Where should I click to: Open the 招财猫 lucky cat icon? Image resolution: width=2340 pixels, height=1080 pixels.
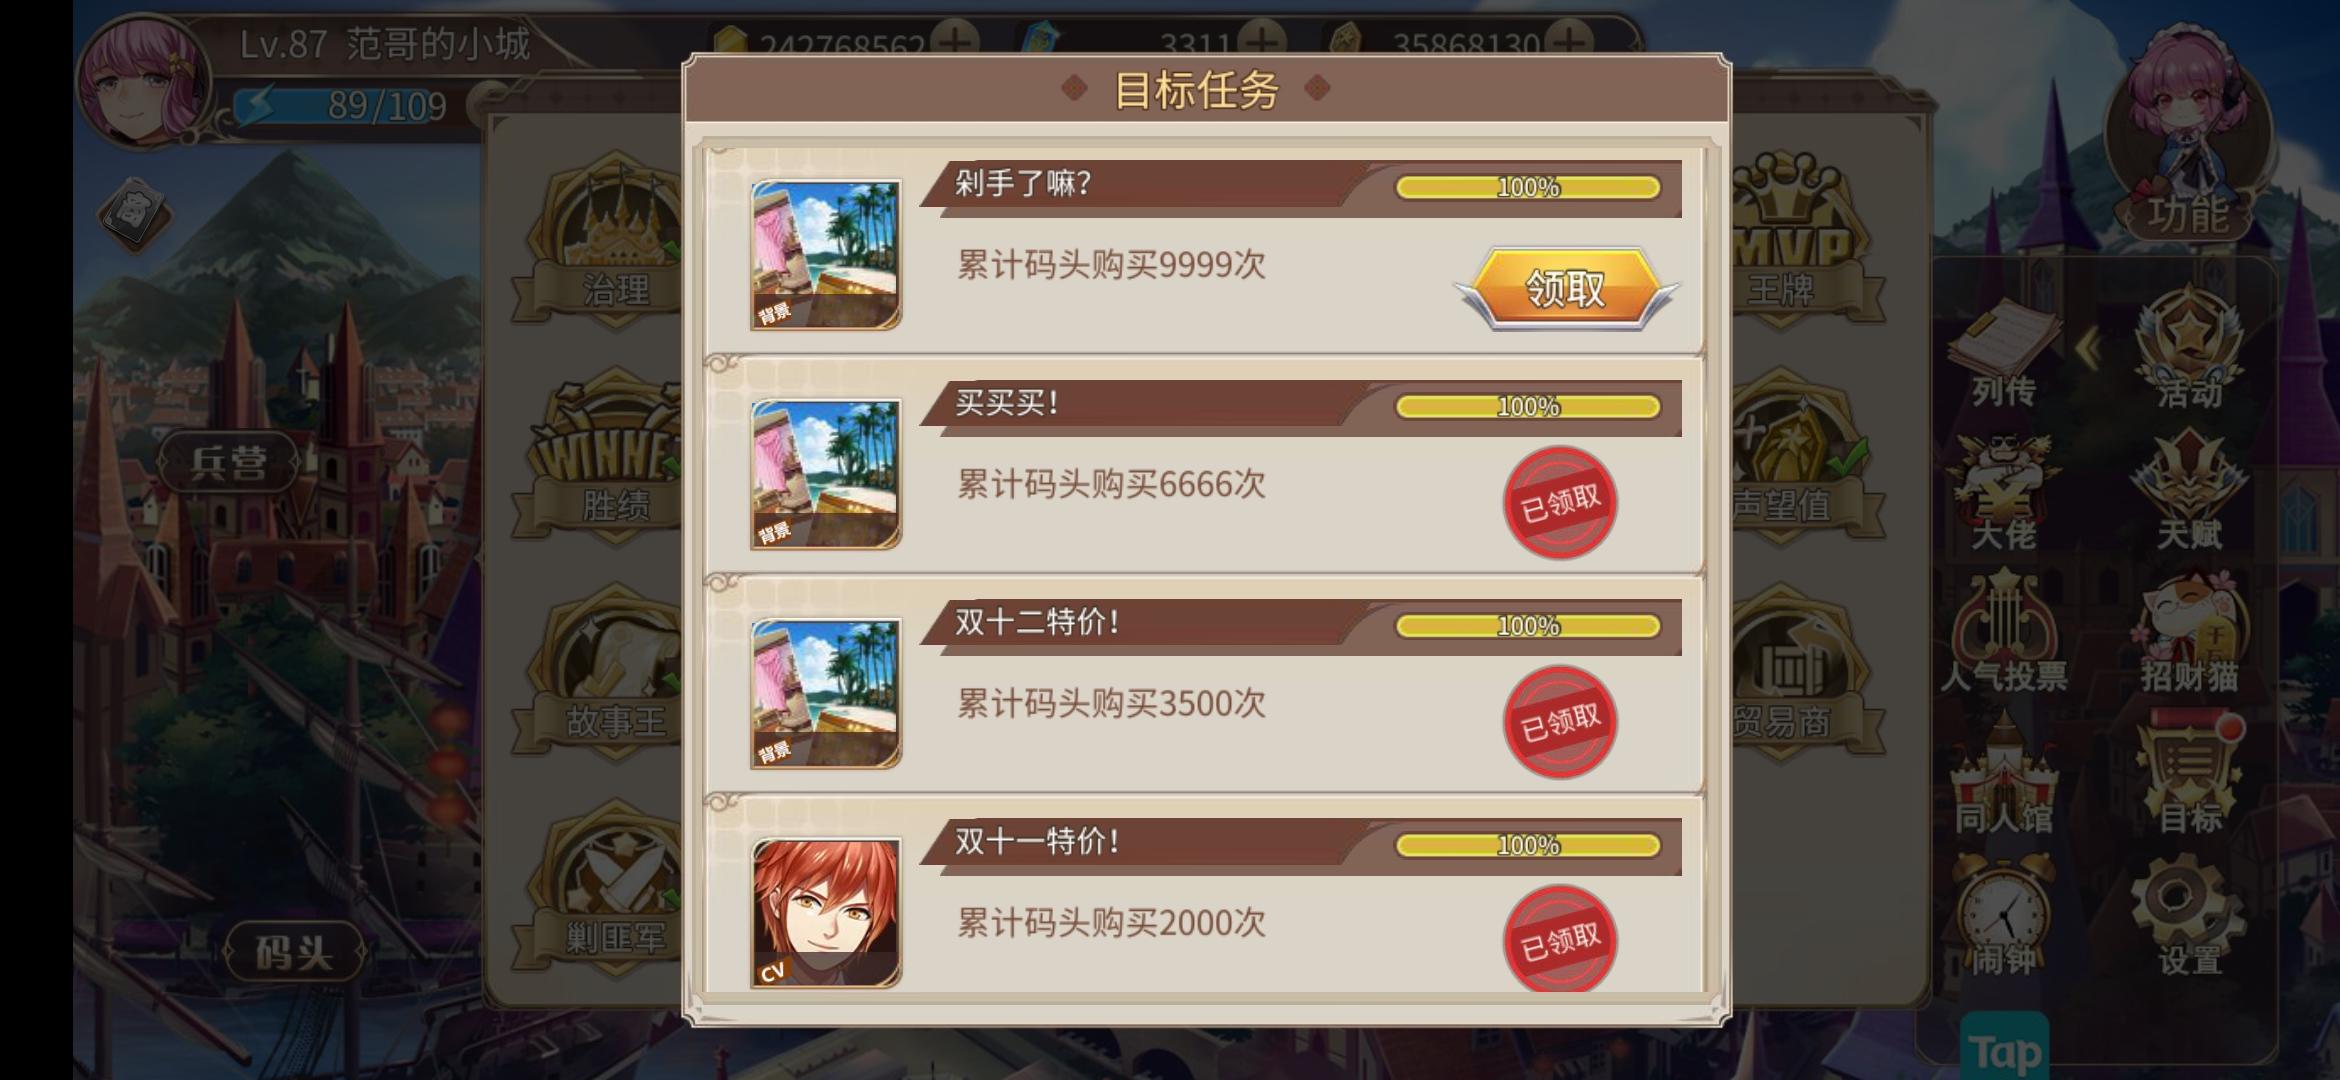[2189, 635]
